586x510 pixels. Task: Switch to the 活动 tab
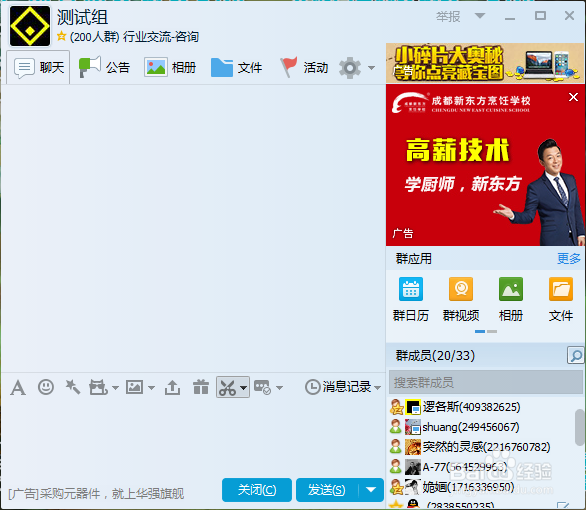tap(304, 68)
